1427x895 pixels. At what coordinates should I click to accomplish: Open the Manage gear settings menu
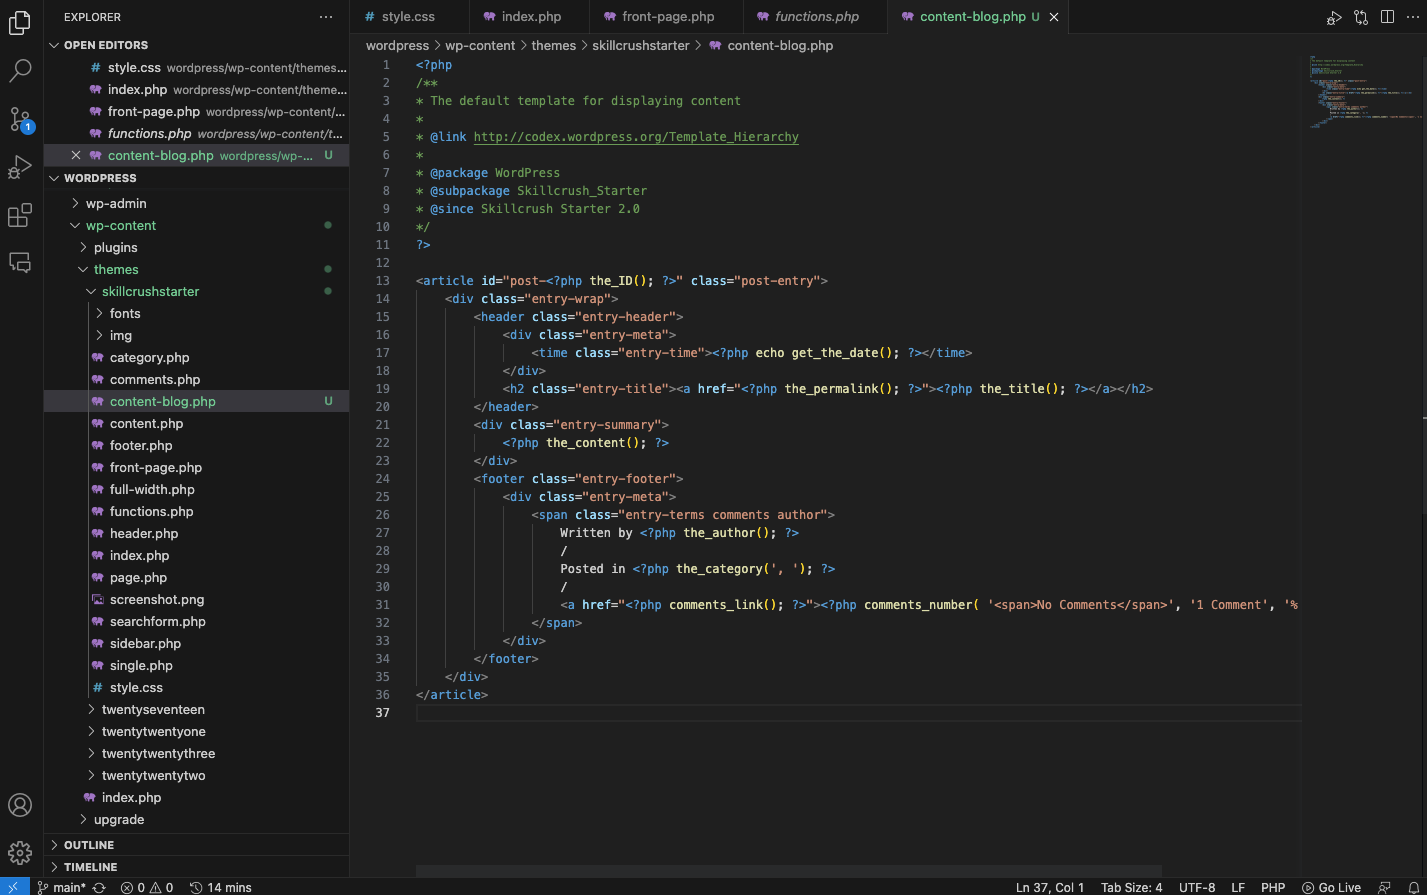[21, 852]
